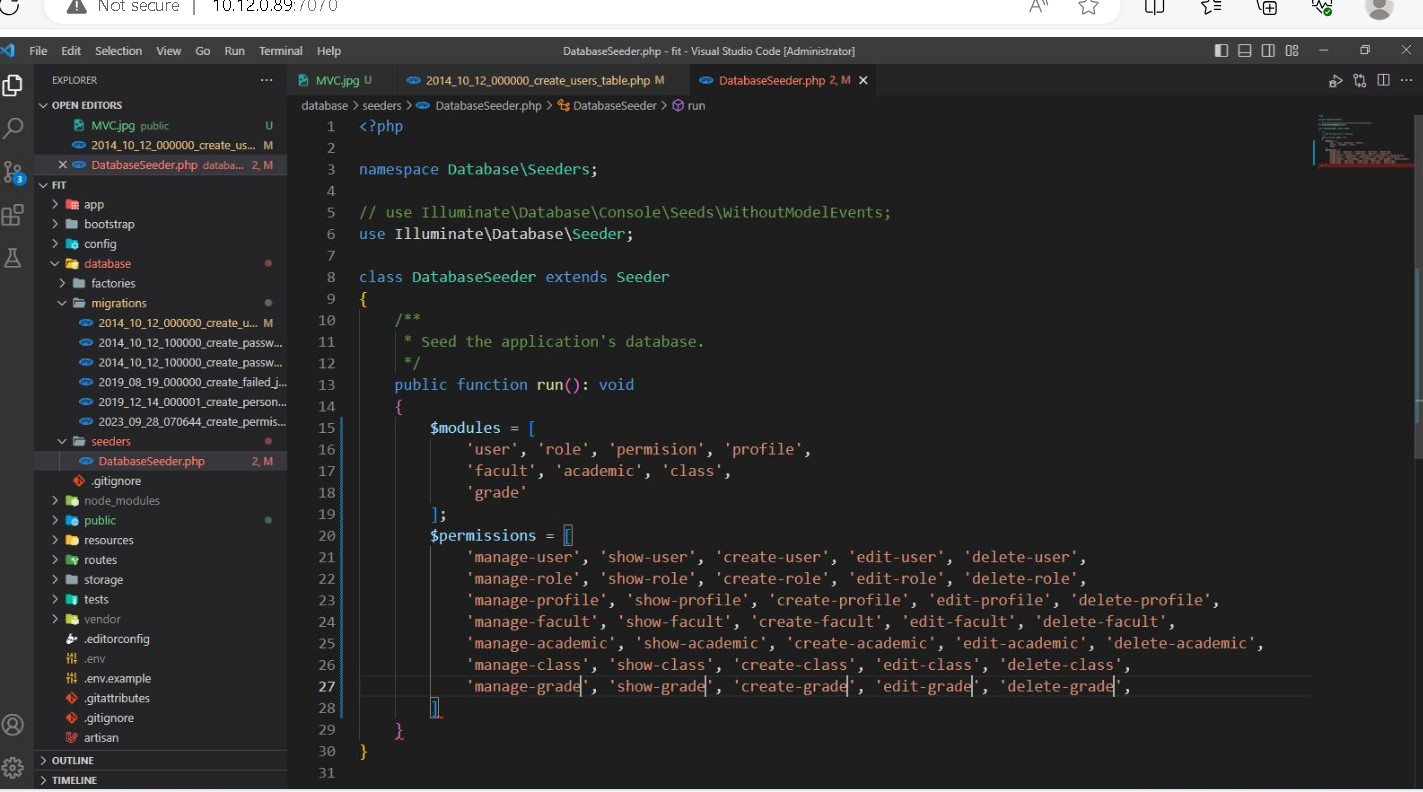Open Source Control view with badge
The height and width of the screenshot is (792, 1423).
coord(13,172)
